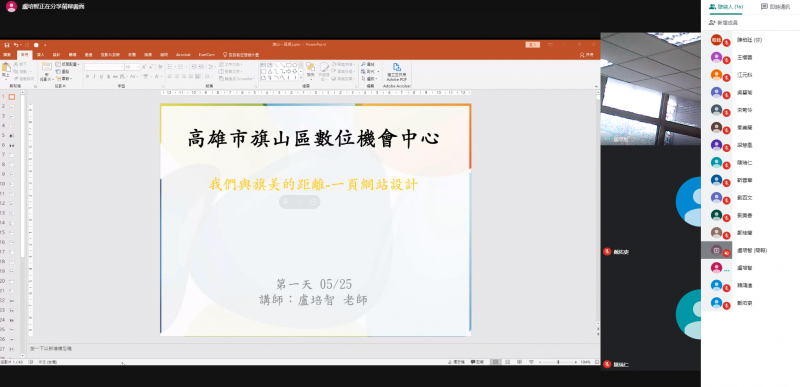Click the notes field 按一下以新增備忘稿
800x387 pixels.
coord(51,348)
